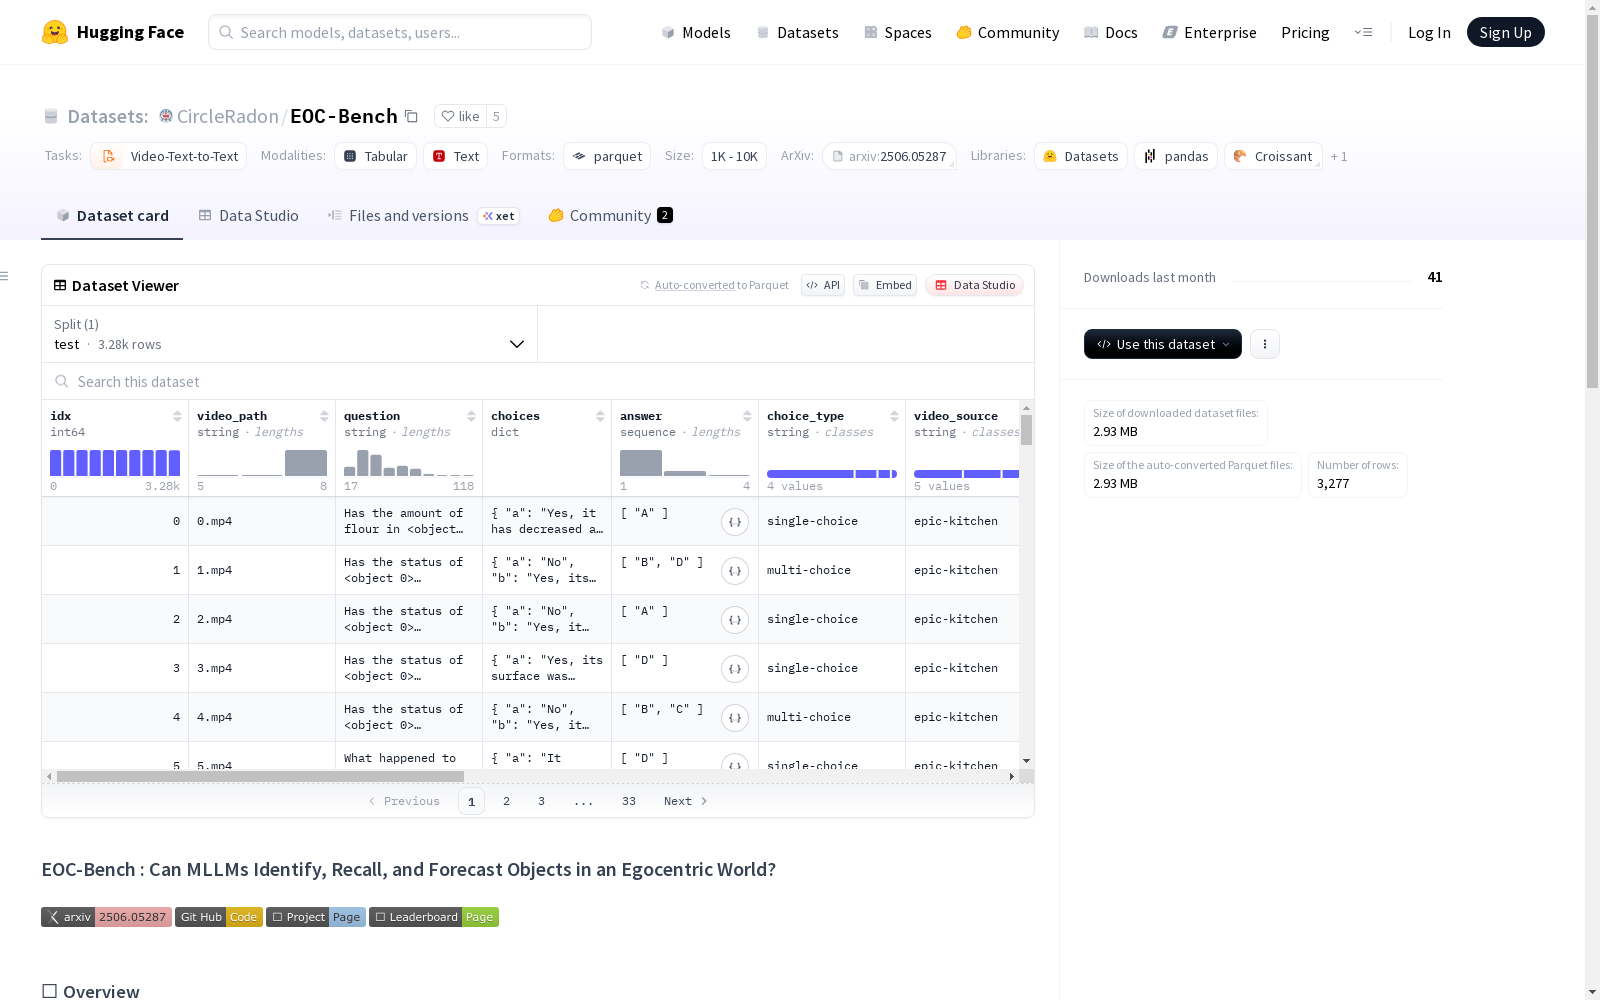The width and height of the screenshot is (1600, 1000).
Task: Open Enterprise in the top navigation
Action: pos(1210,32)
